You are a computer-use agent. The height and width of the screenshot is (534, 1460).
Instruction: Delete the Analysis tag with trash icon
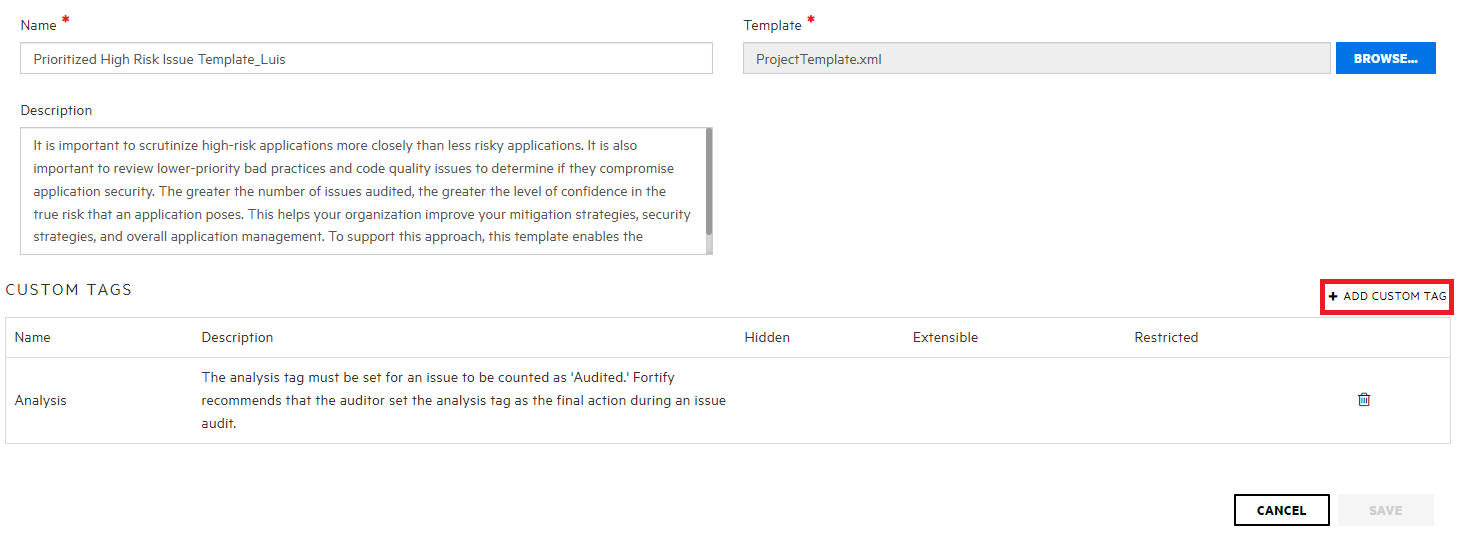[x=1364, y=399]
